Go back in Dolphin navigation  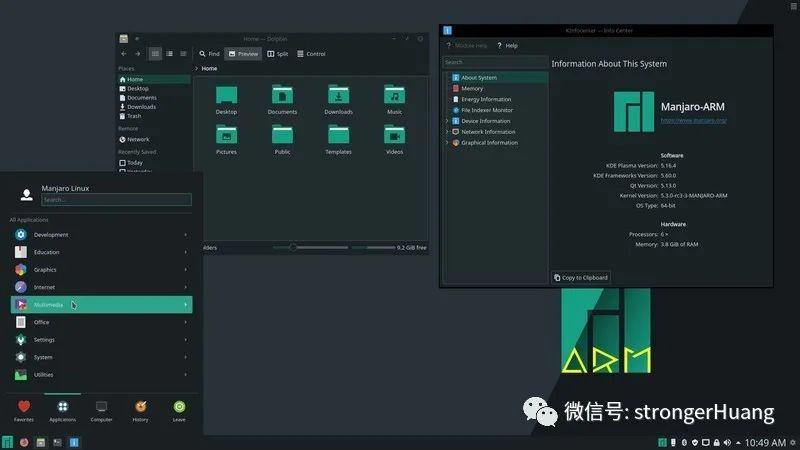coord(123,54)
